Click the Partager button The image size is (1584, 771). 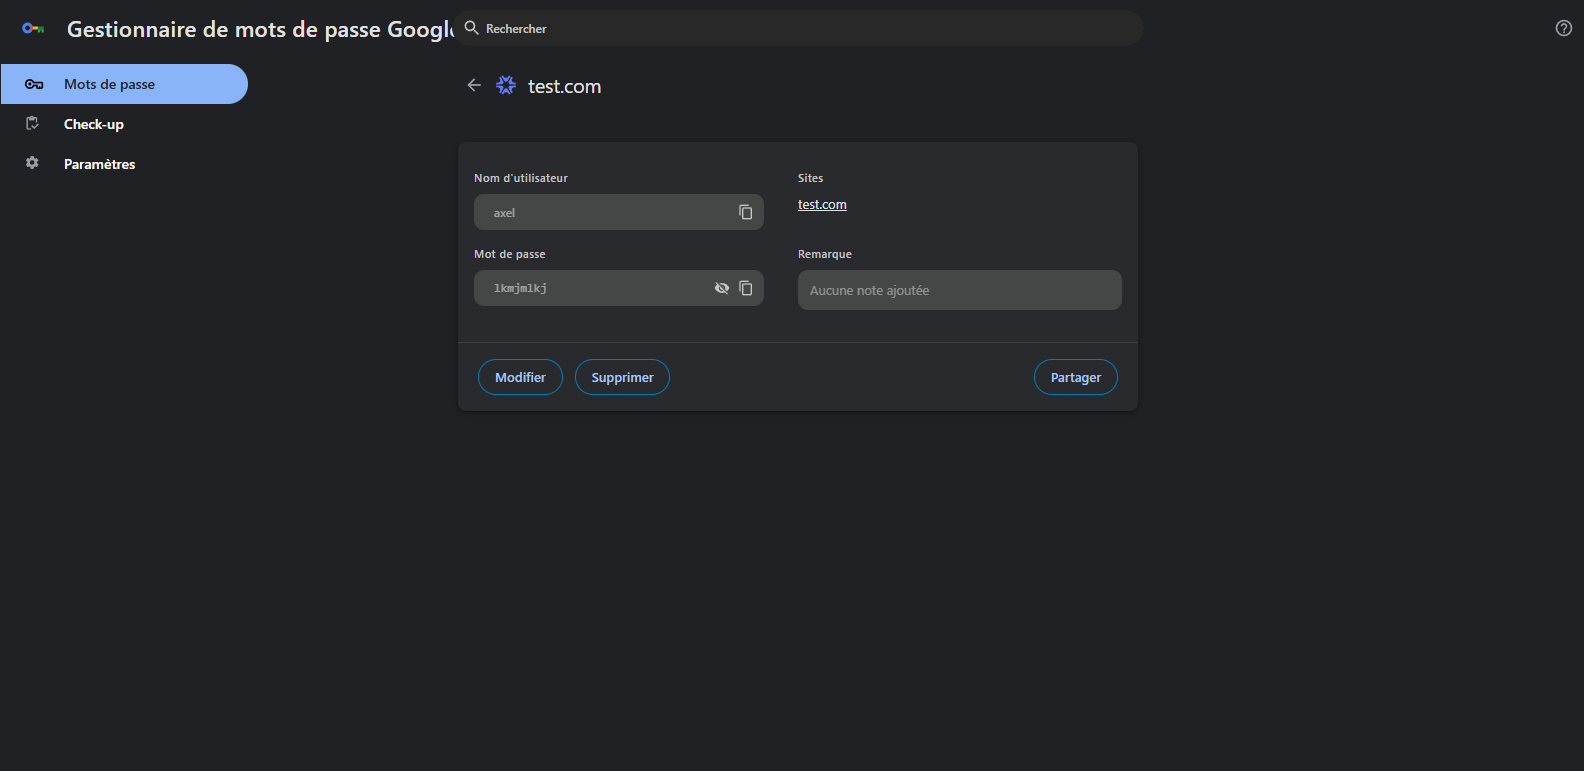point(1075,377)
